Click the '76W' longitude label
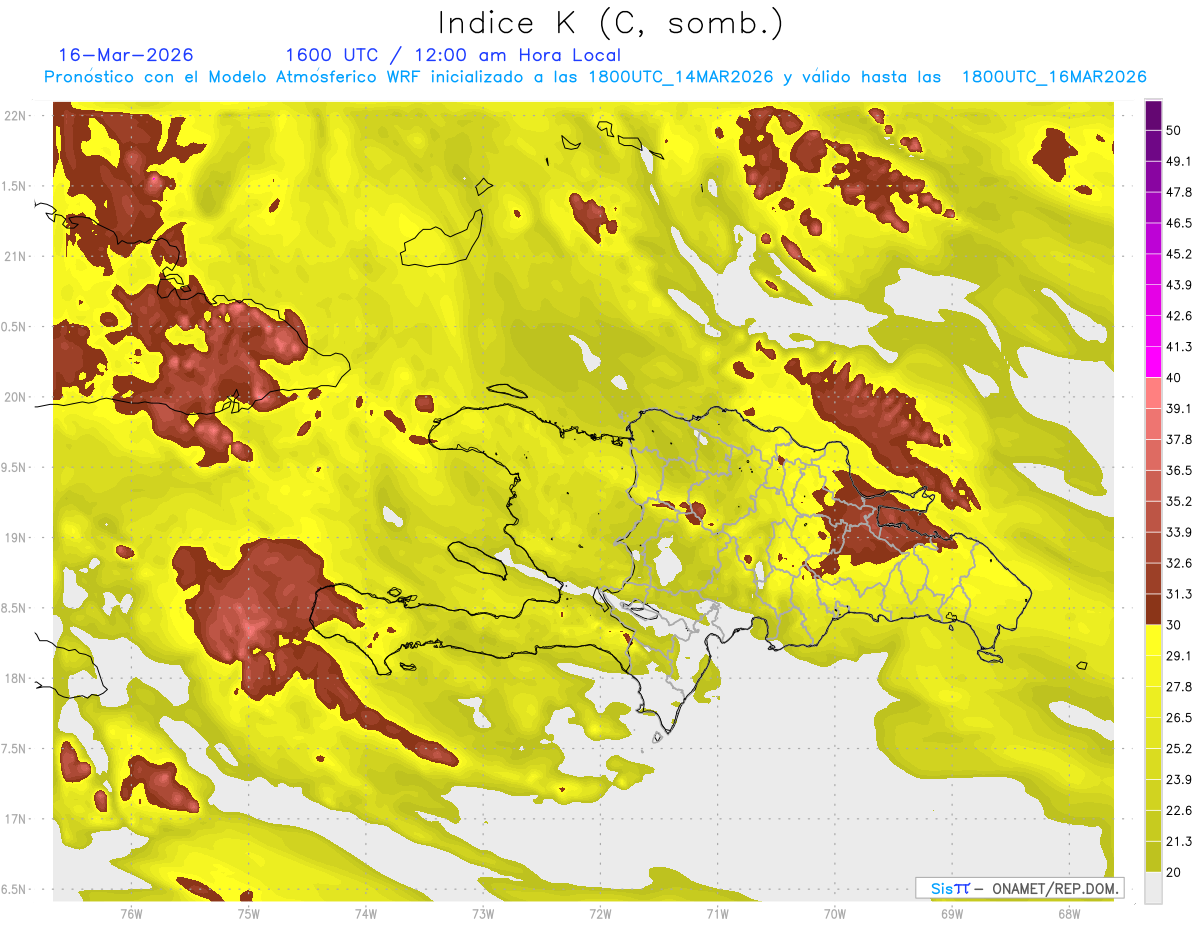Viewport: 1200px width, 927px height. (x=131, y=913)
